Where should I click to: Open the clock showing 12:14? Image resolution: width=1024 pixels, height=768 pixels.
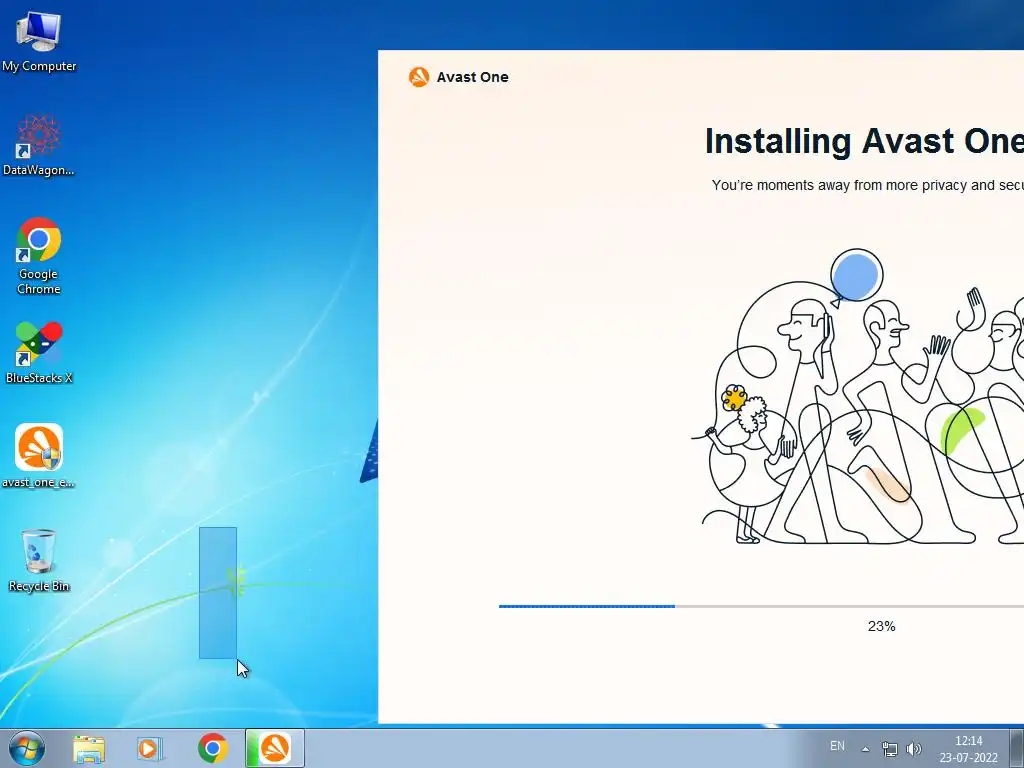pos(968,749)
